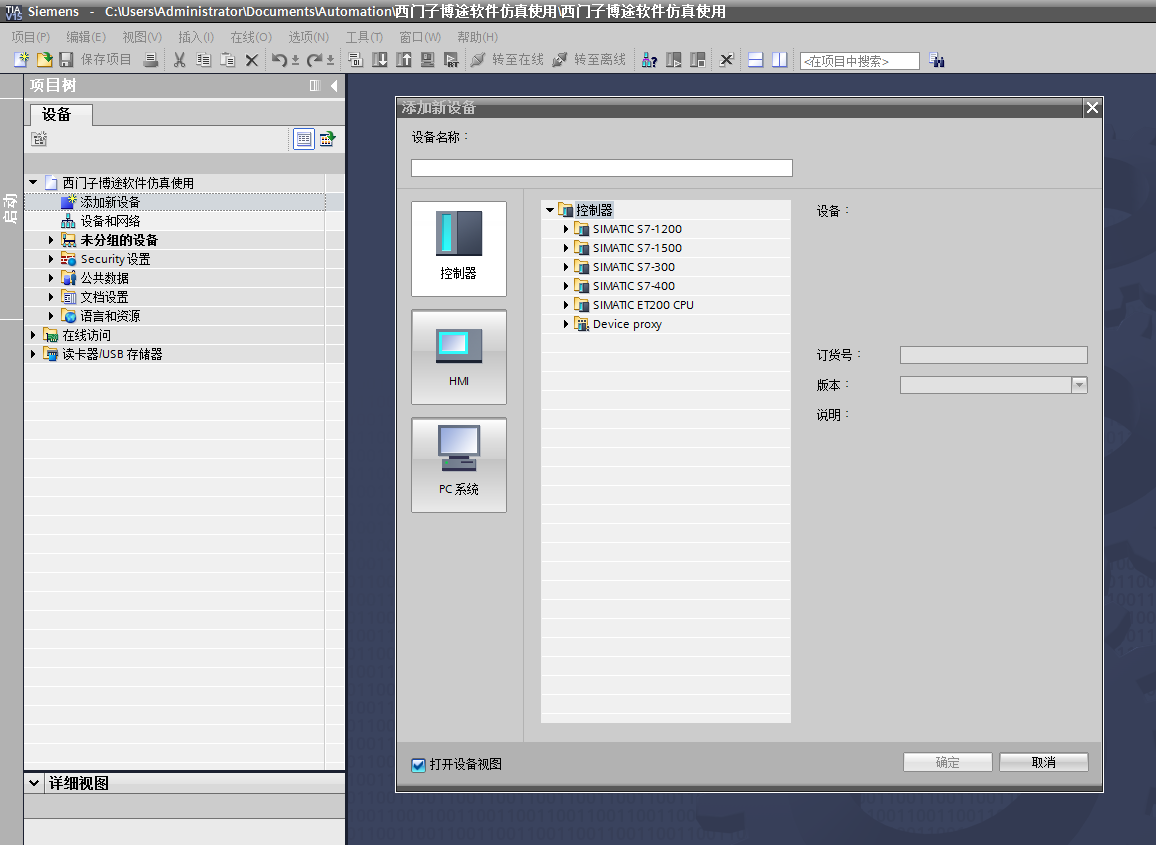
Task: Open the 编辑(E) menu
Action: [x=86, y=37]
